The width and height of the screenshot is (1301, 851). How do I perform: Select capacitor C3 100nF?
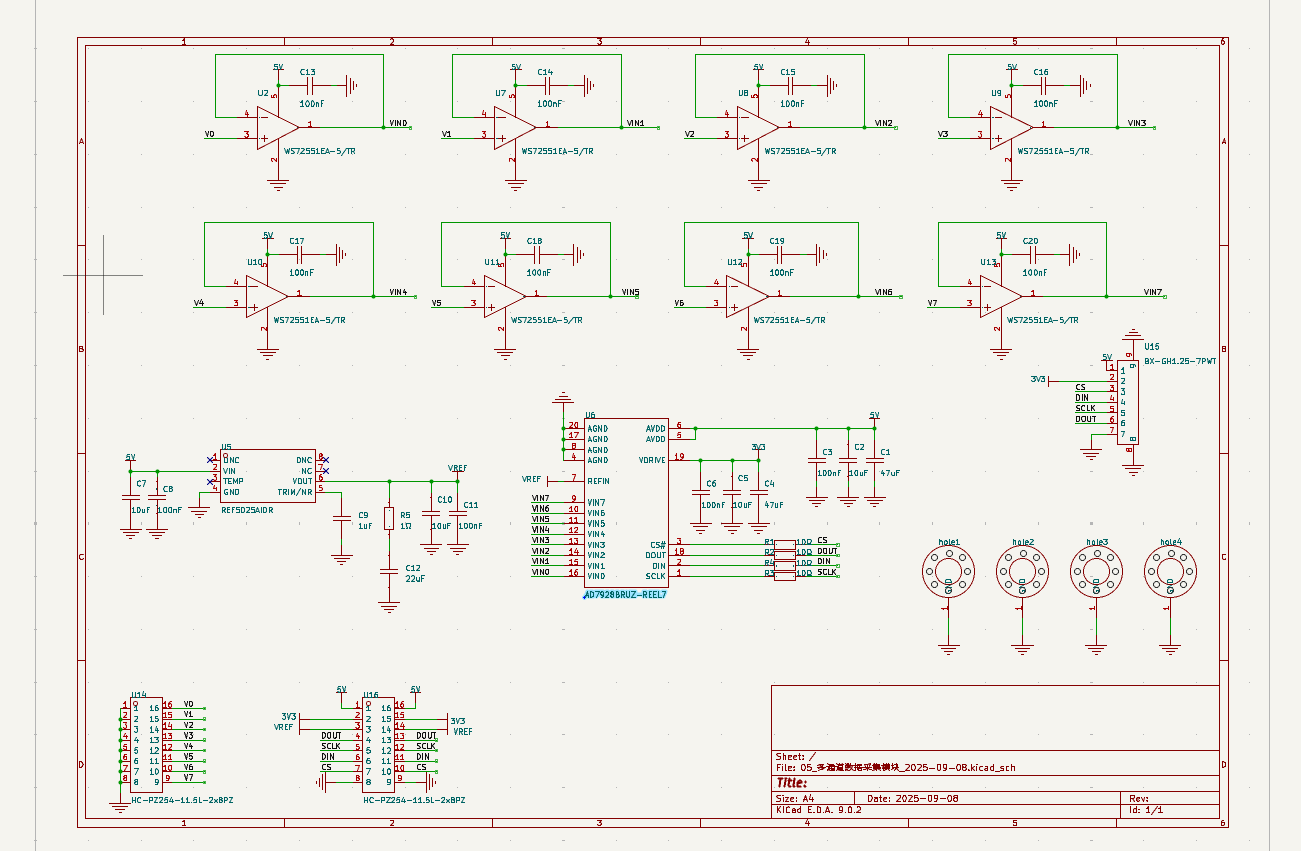click(817, 462)
